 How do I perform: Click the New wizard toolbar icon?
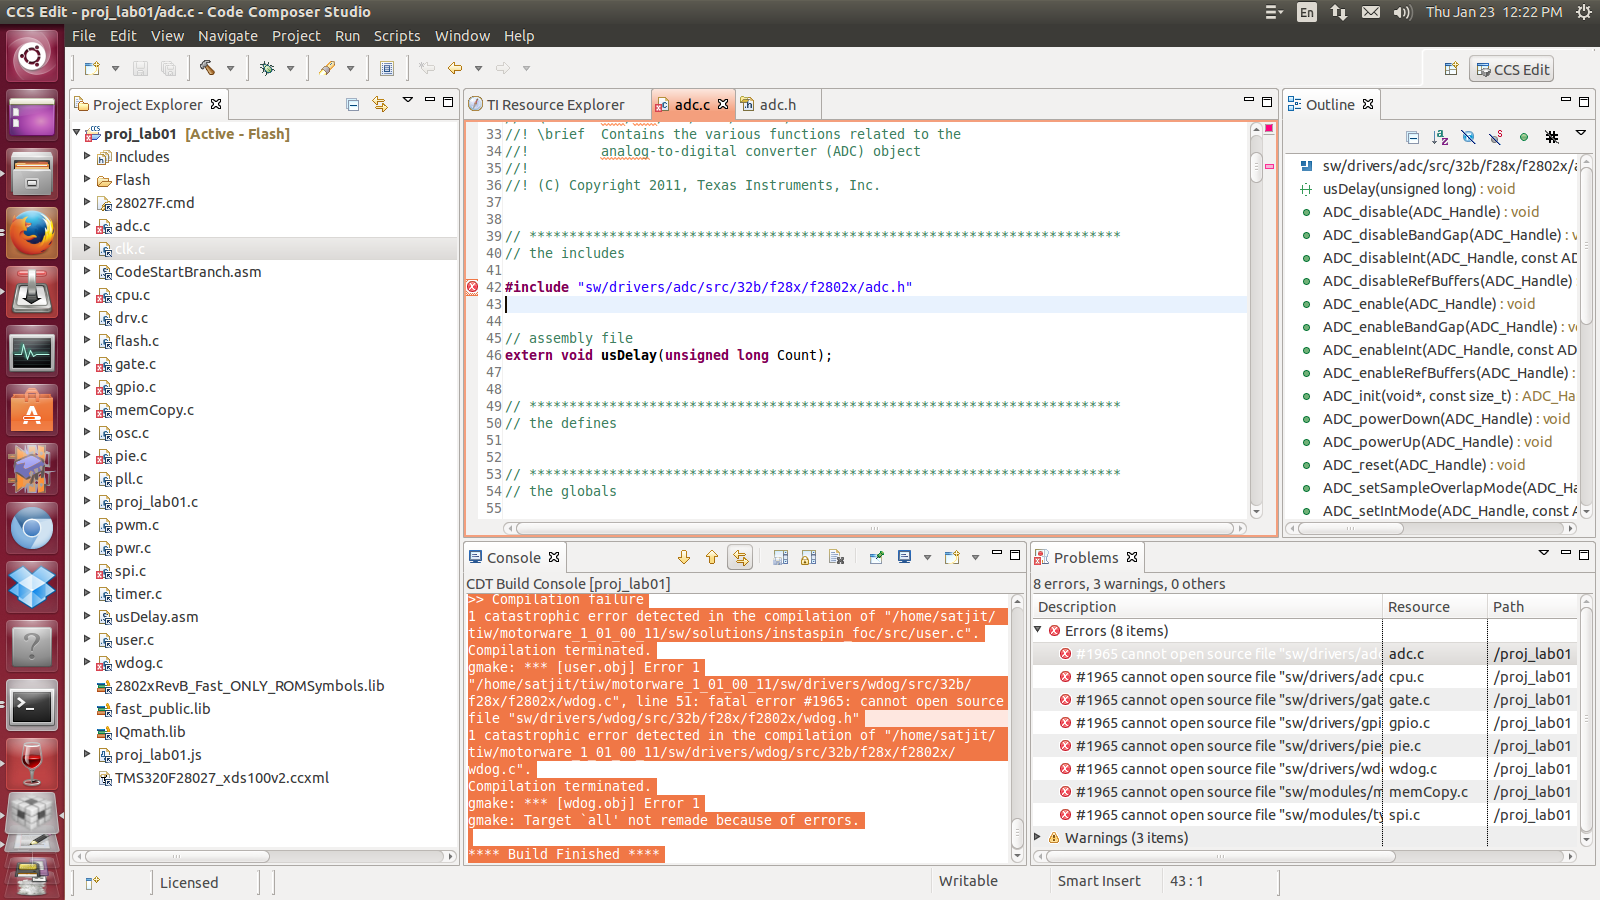coord(92,68)
